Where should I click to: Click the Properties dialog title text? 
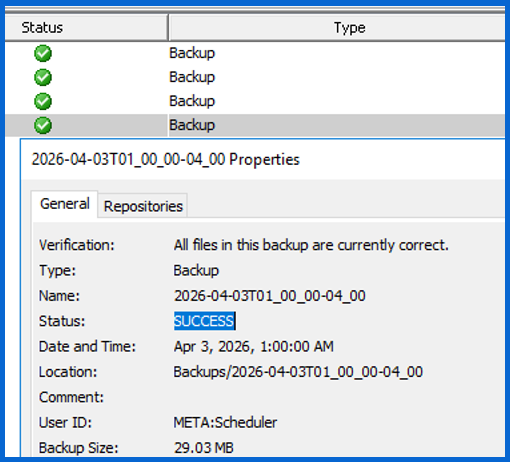(x=166, y=159)
